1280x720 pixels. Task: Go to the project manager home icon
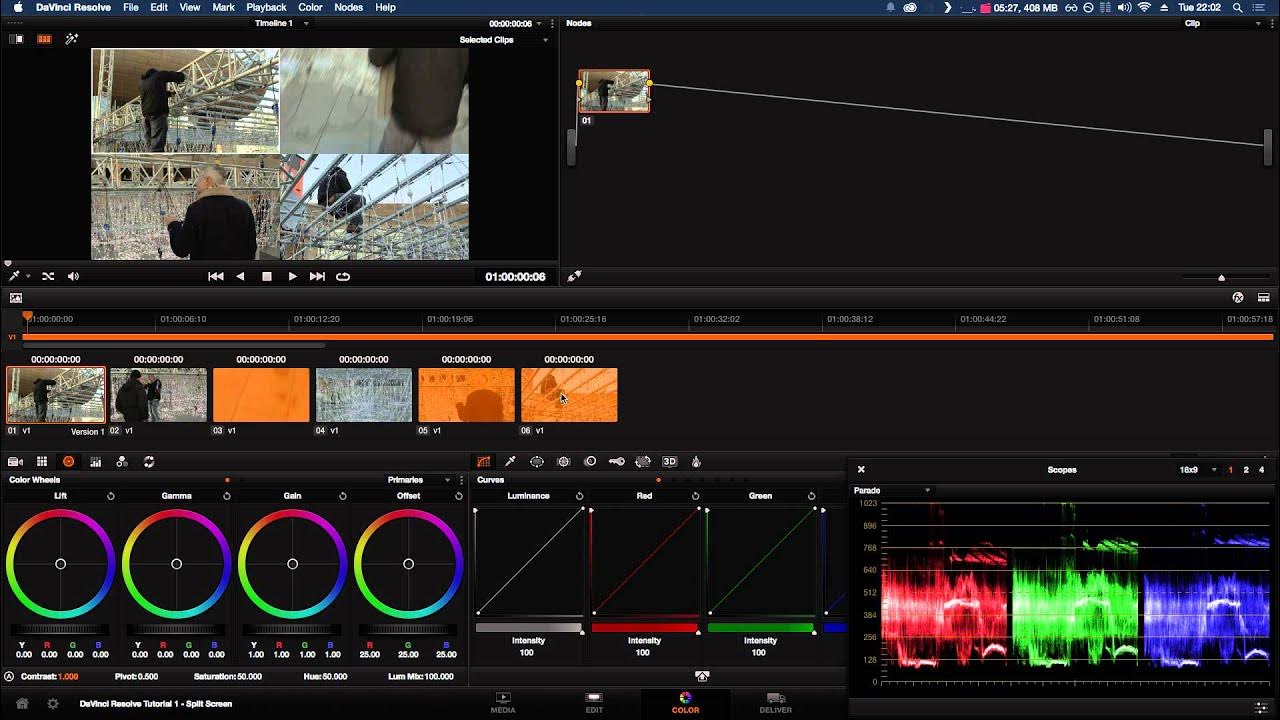[22, 704]
